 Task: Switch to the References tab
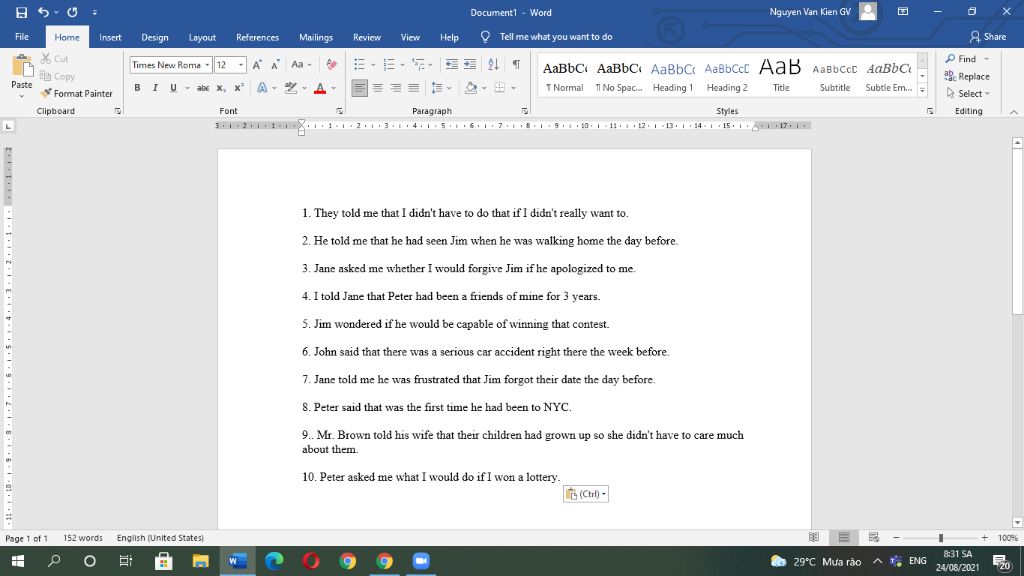point(257,37)
